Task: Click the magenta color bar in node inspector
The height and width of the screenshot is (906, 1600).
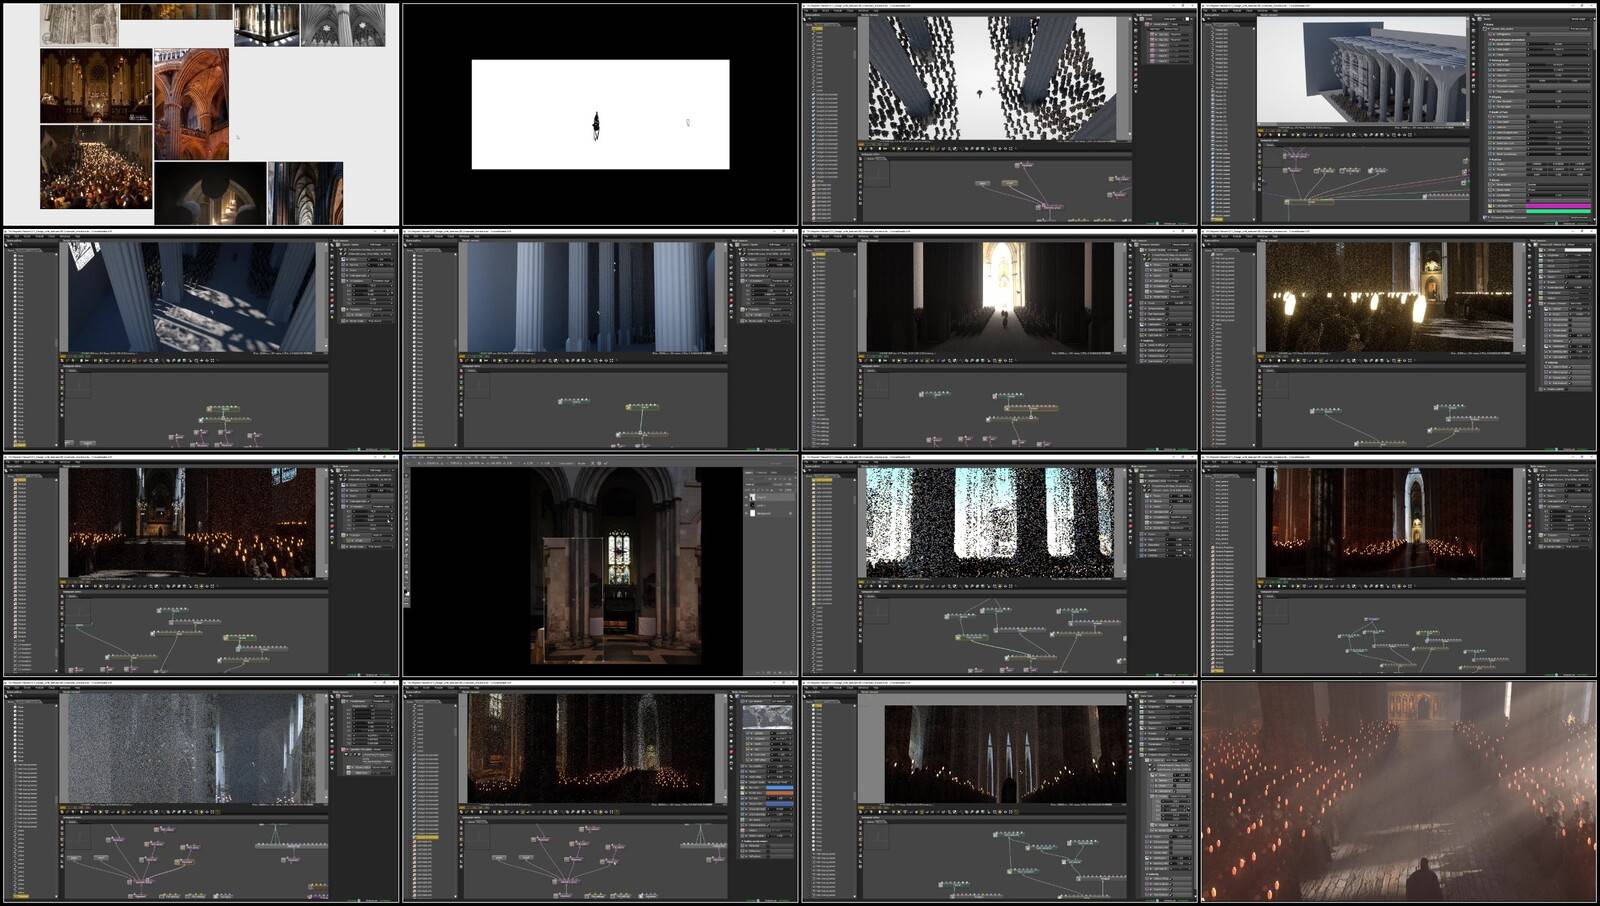Action: 1558,206
